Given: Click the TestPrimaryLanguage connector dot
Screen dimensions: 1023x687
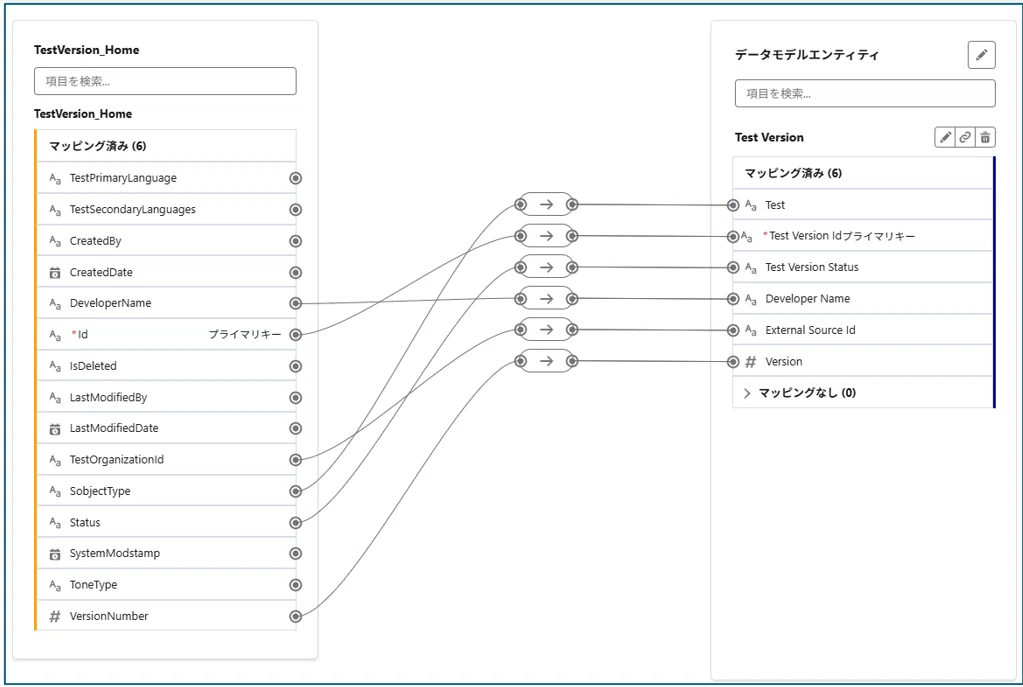Looking at the screenshot, I should pos(296,178).
